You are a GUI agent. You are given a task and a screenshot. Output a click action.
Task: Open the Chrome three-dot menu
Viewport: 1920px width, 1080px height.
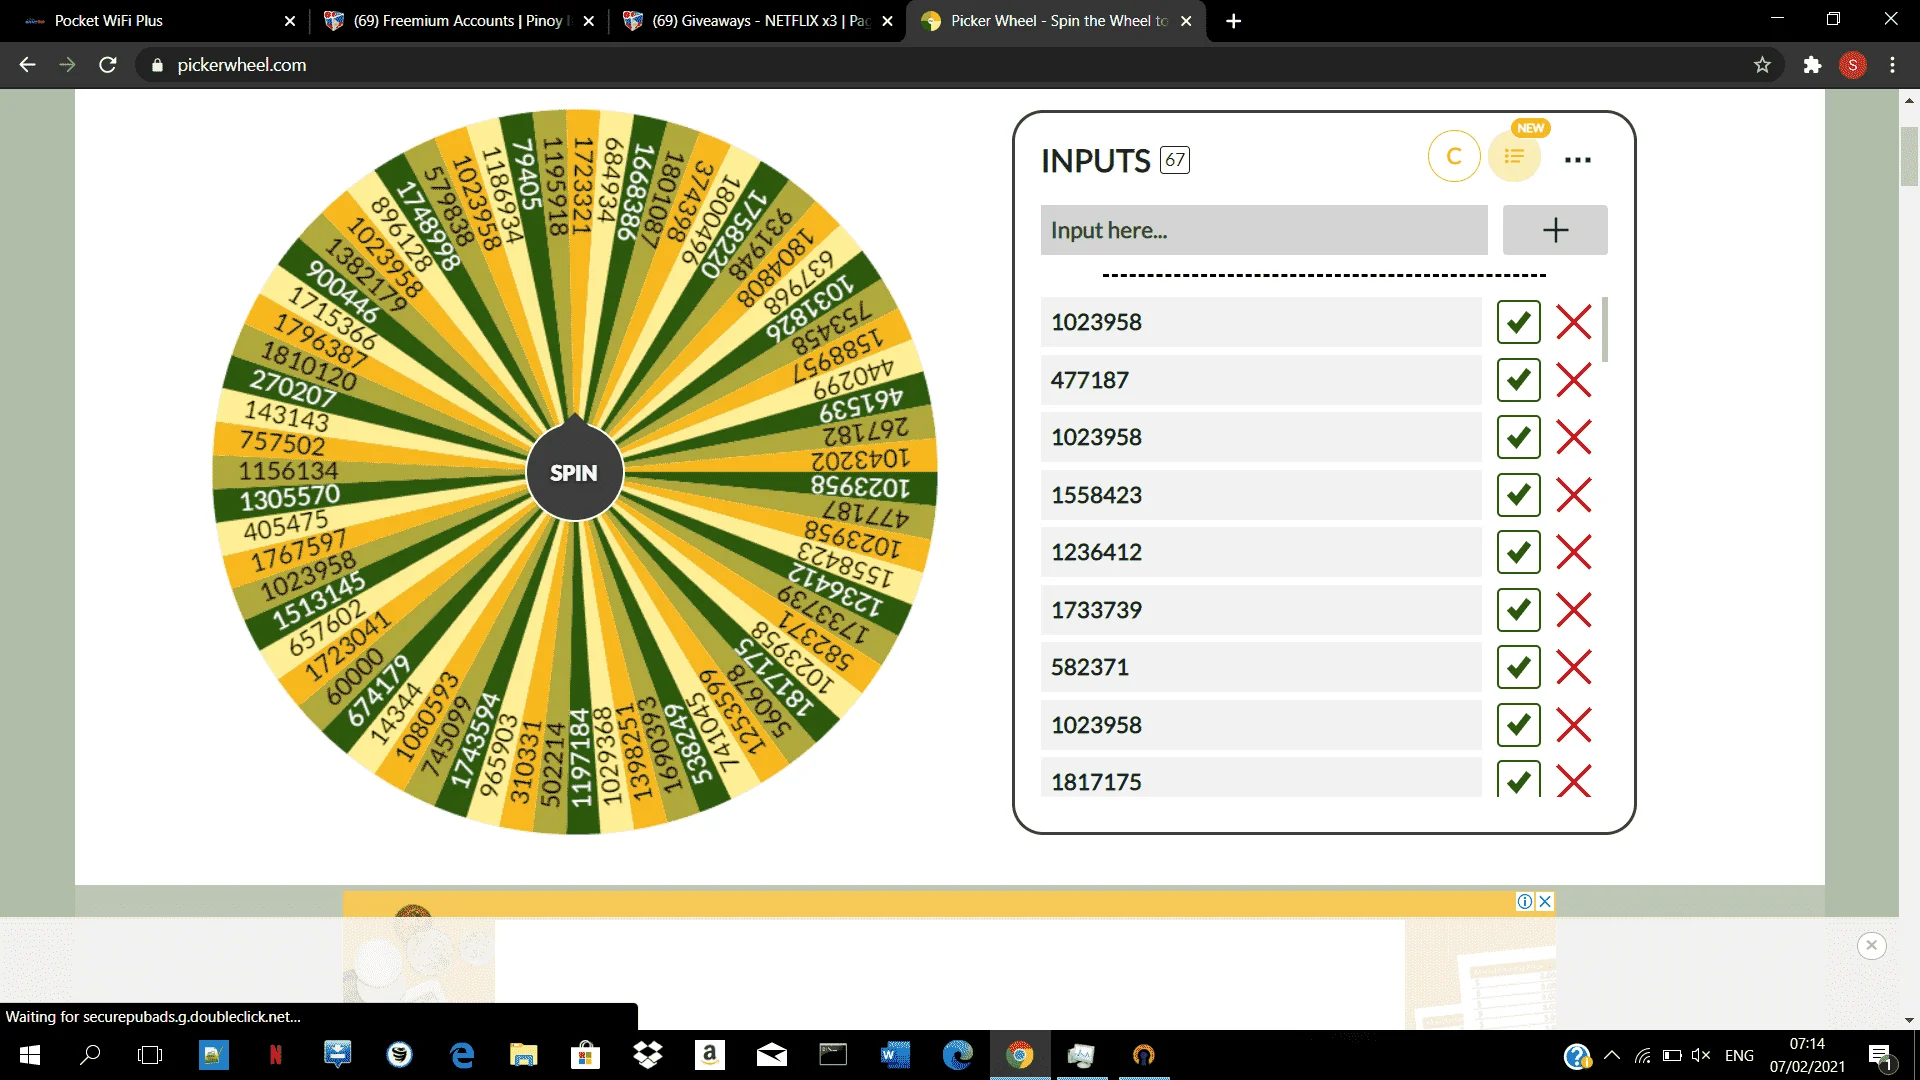(x=1892, y=65)
